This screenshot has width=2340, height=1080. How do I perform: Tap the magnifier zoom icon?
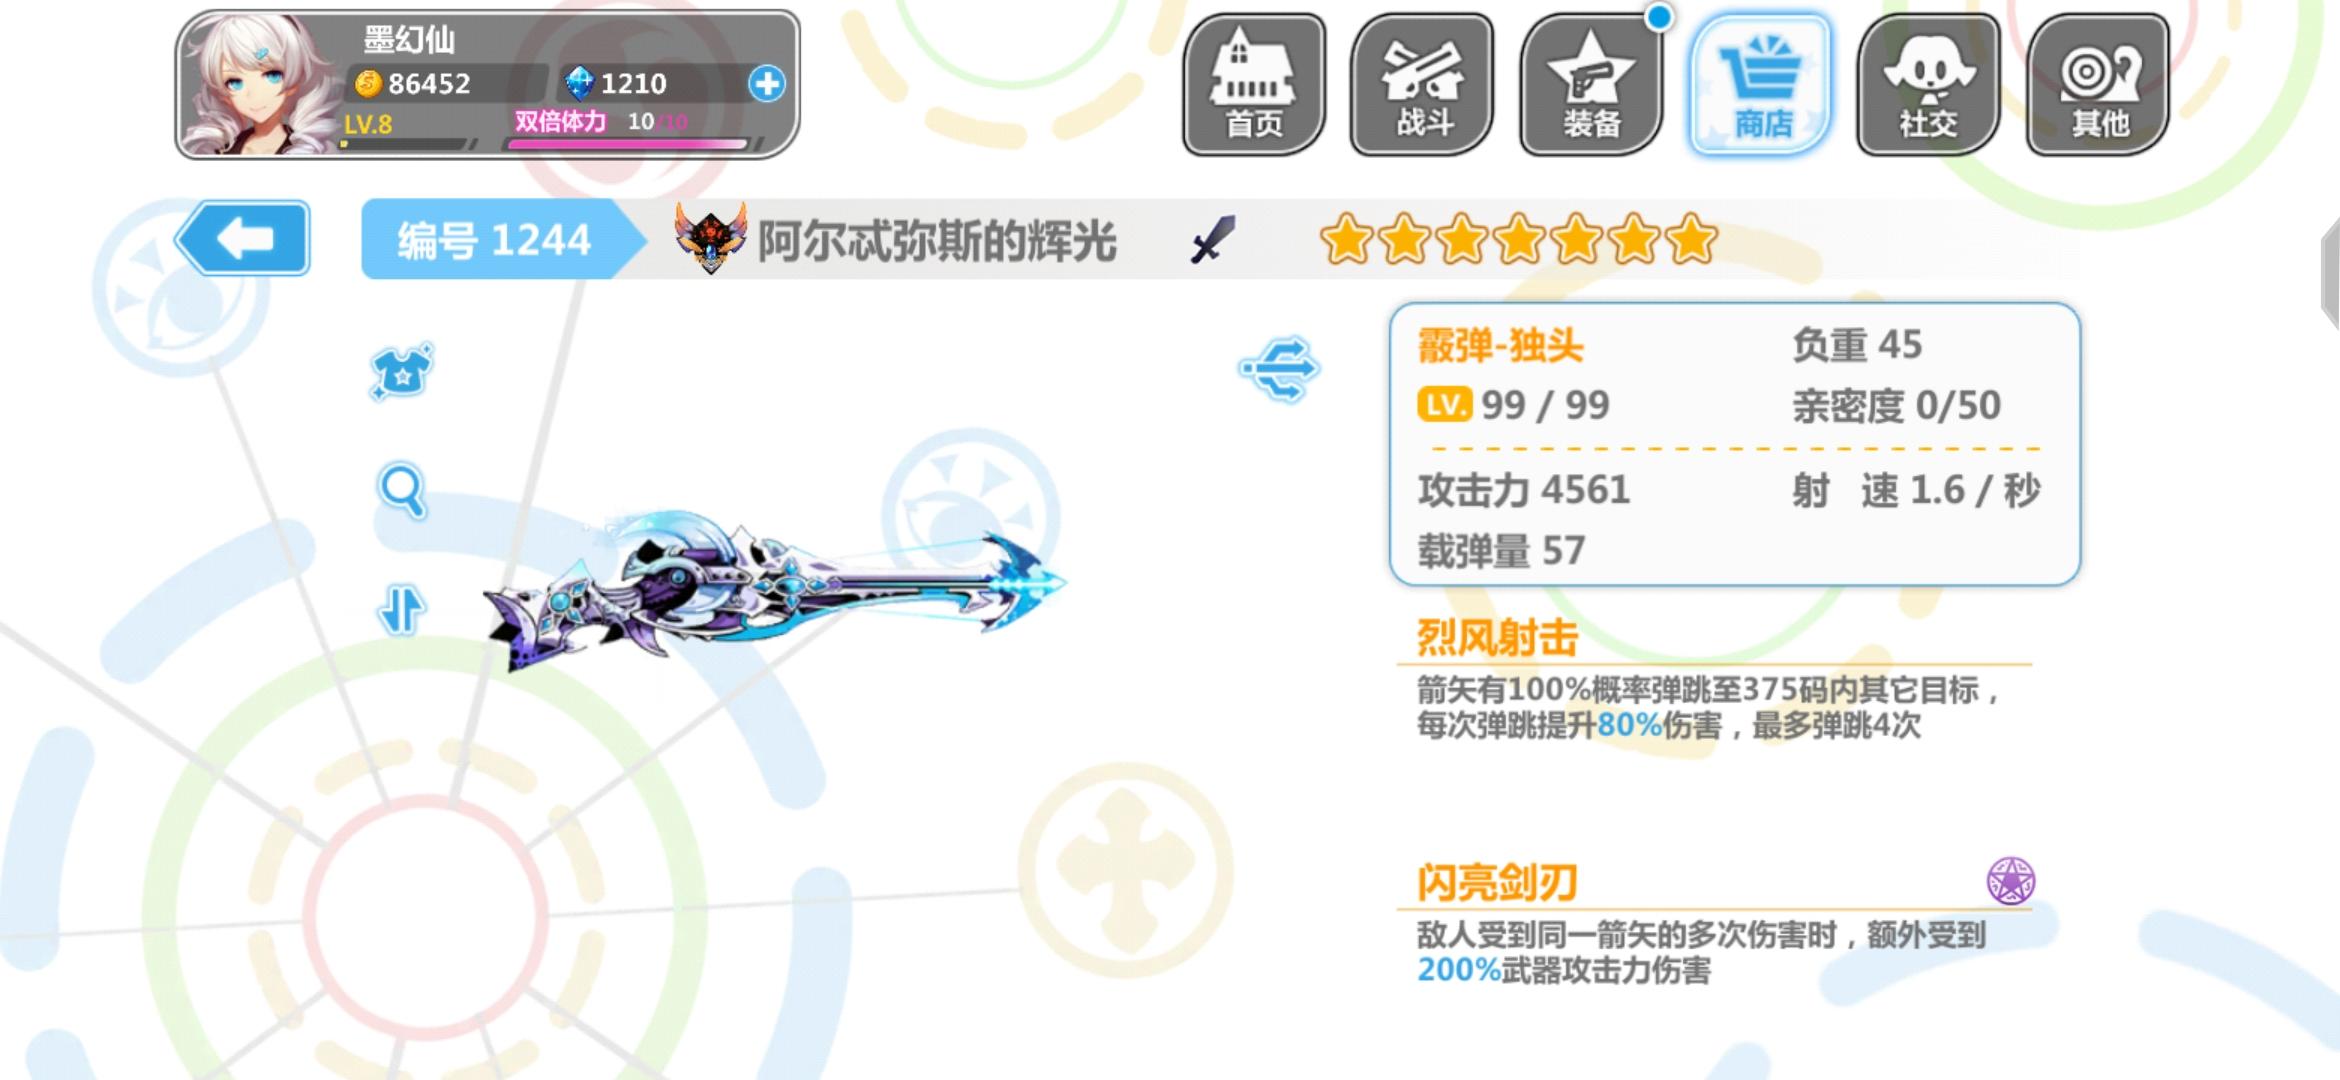pyautogui.click(x=402, y=490)
